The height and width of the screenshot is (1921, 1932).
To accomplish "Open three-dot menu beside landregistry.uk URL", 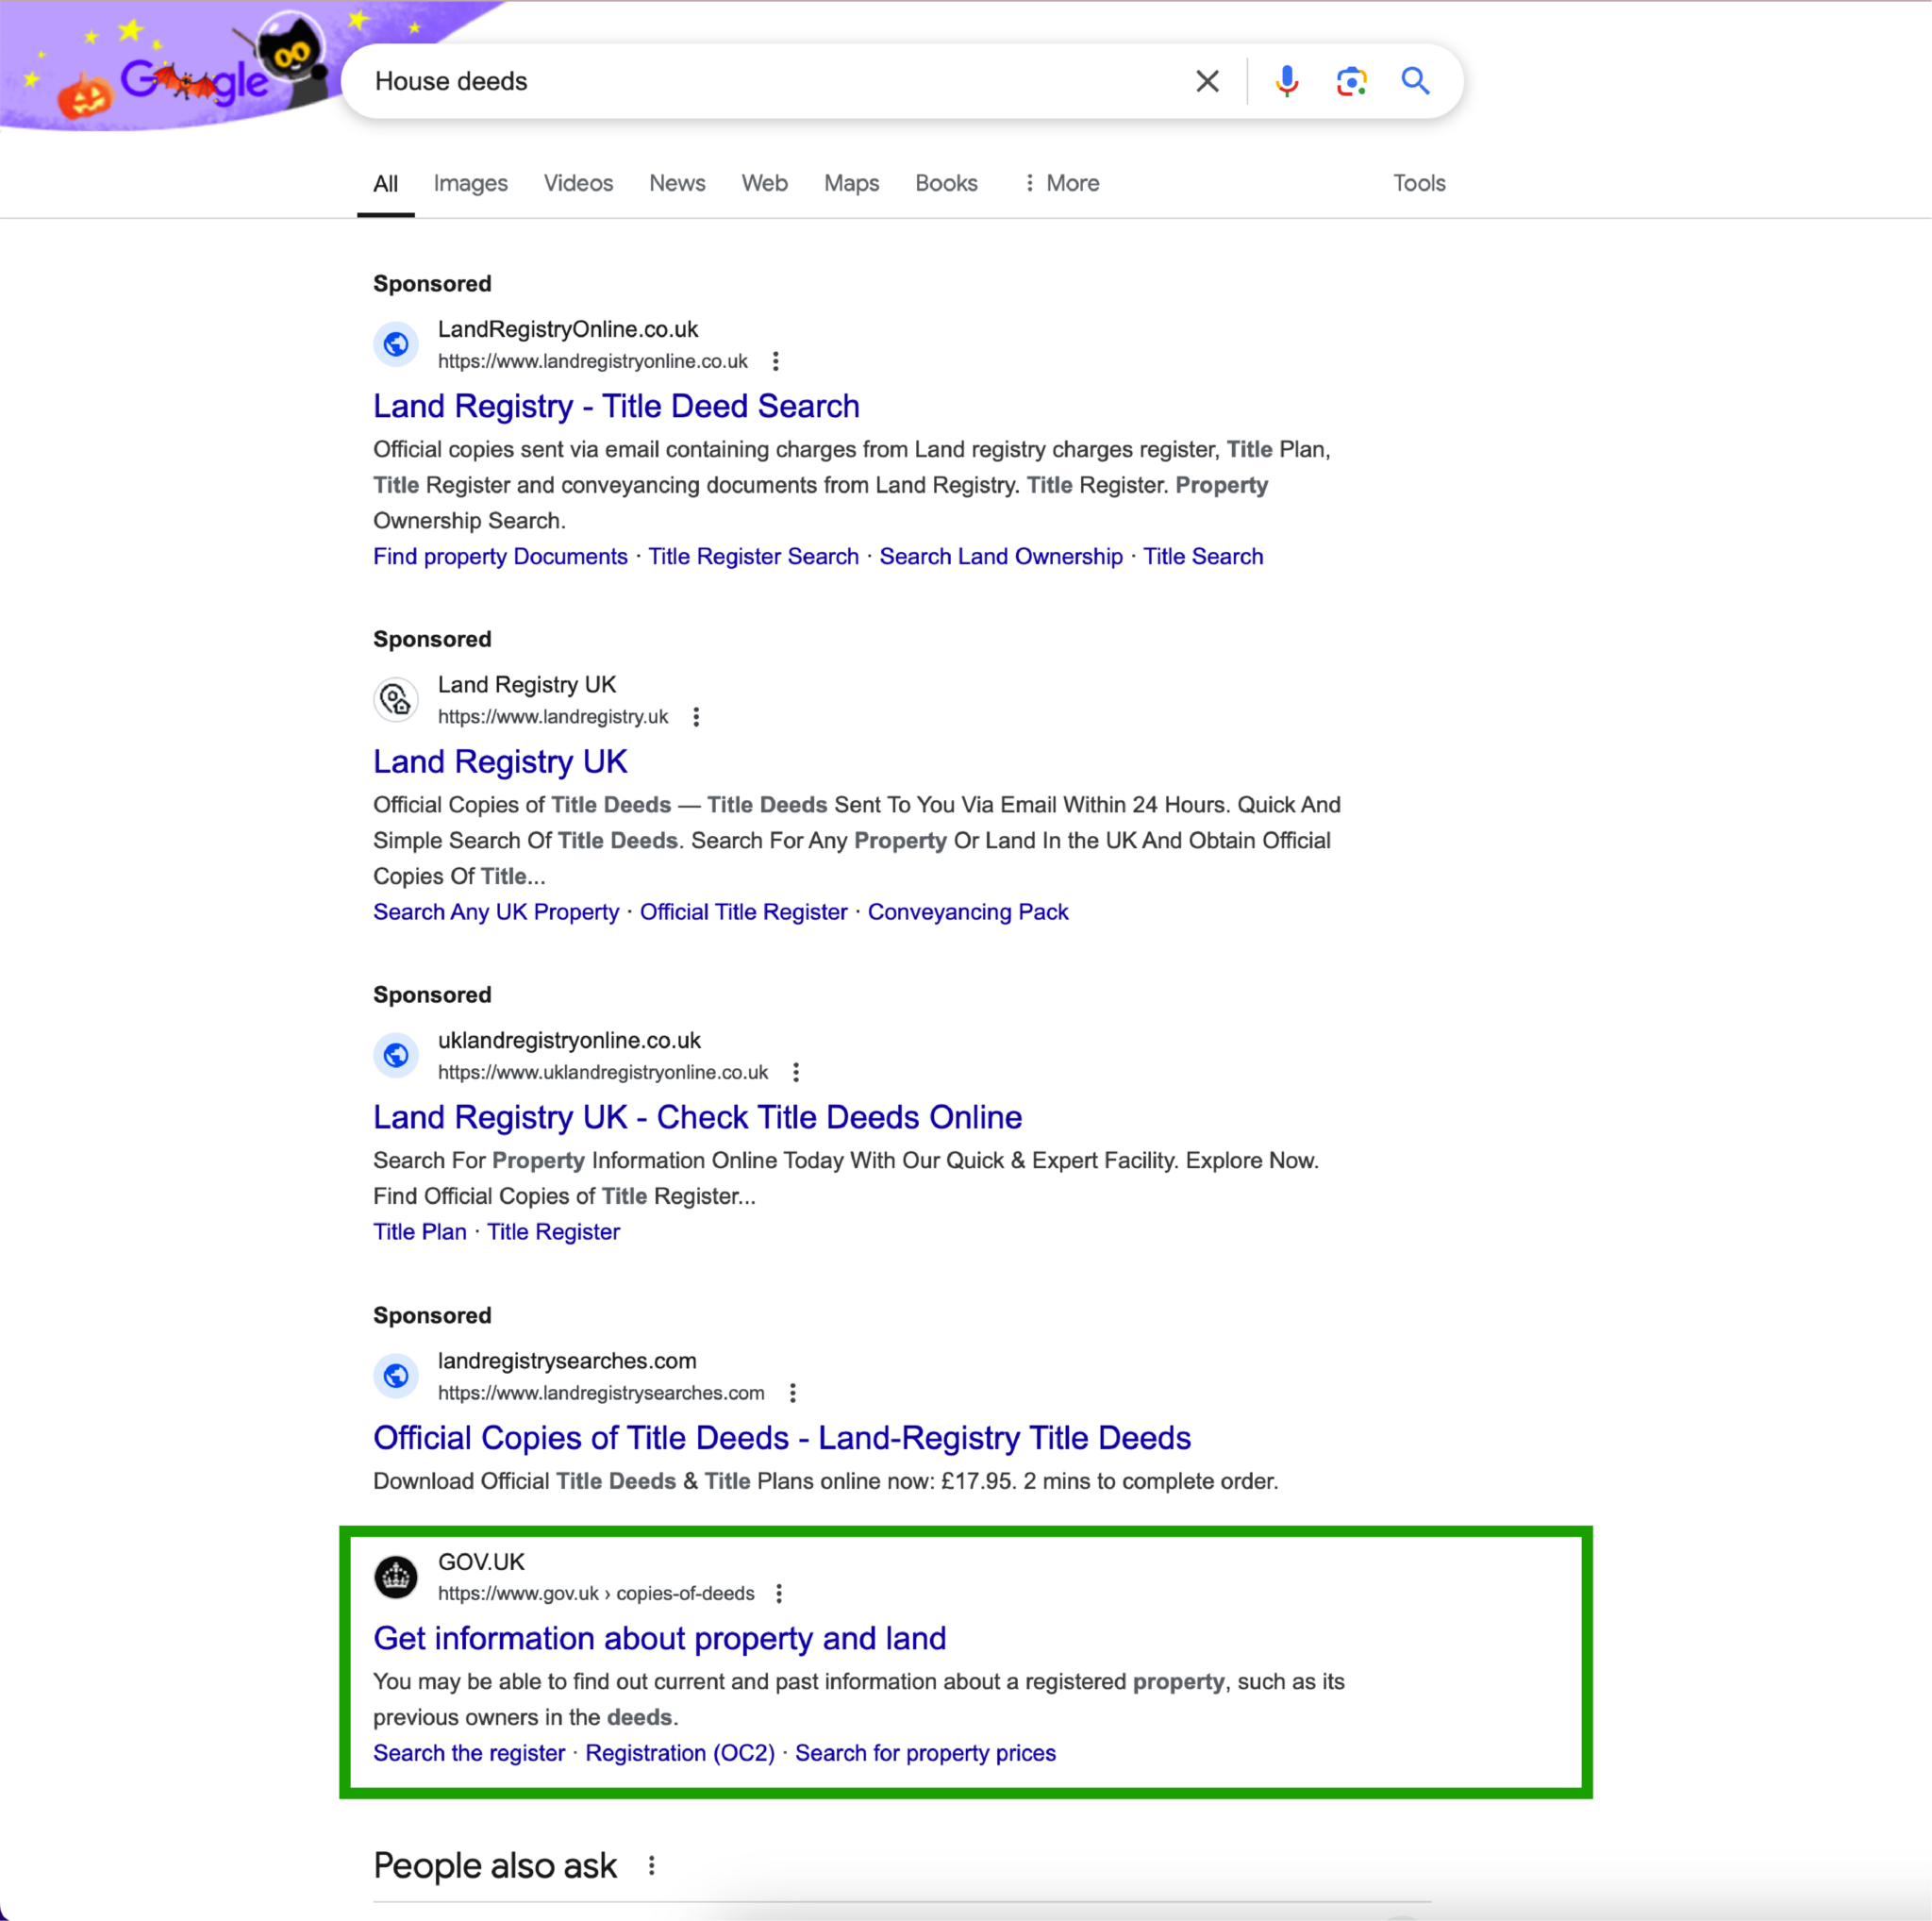I will 696,717.
